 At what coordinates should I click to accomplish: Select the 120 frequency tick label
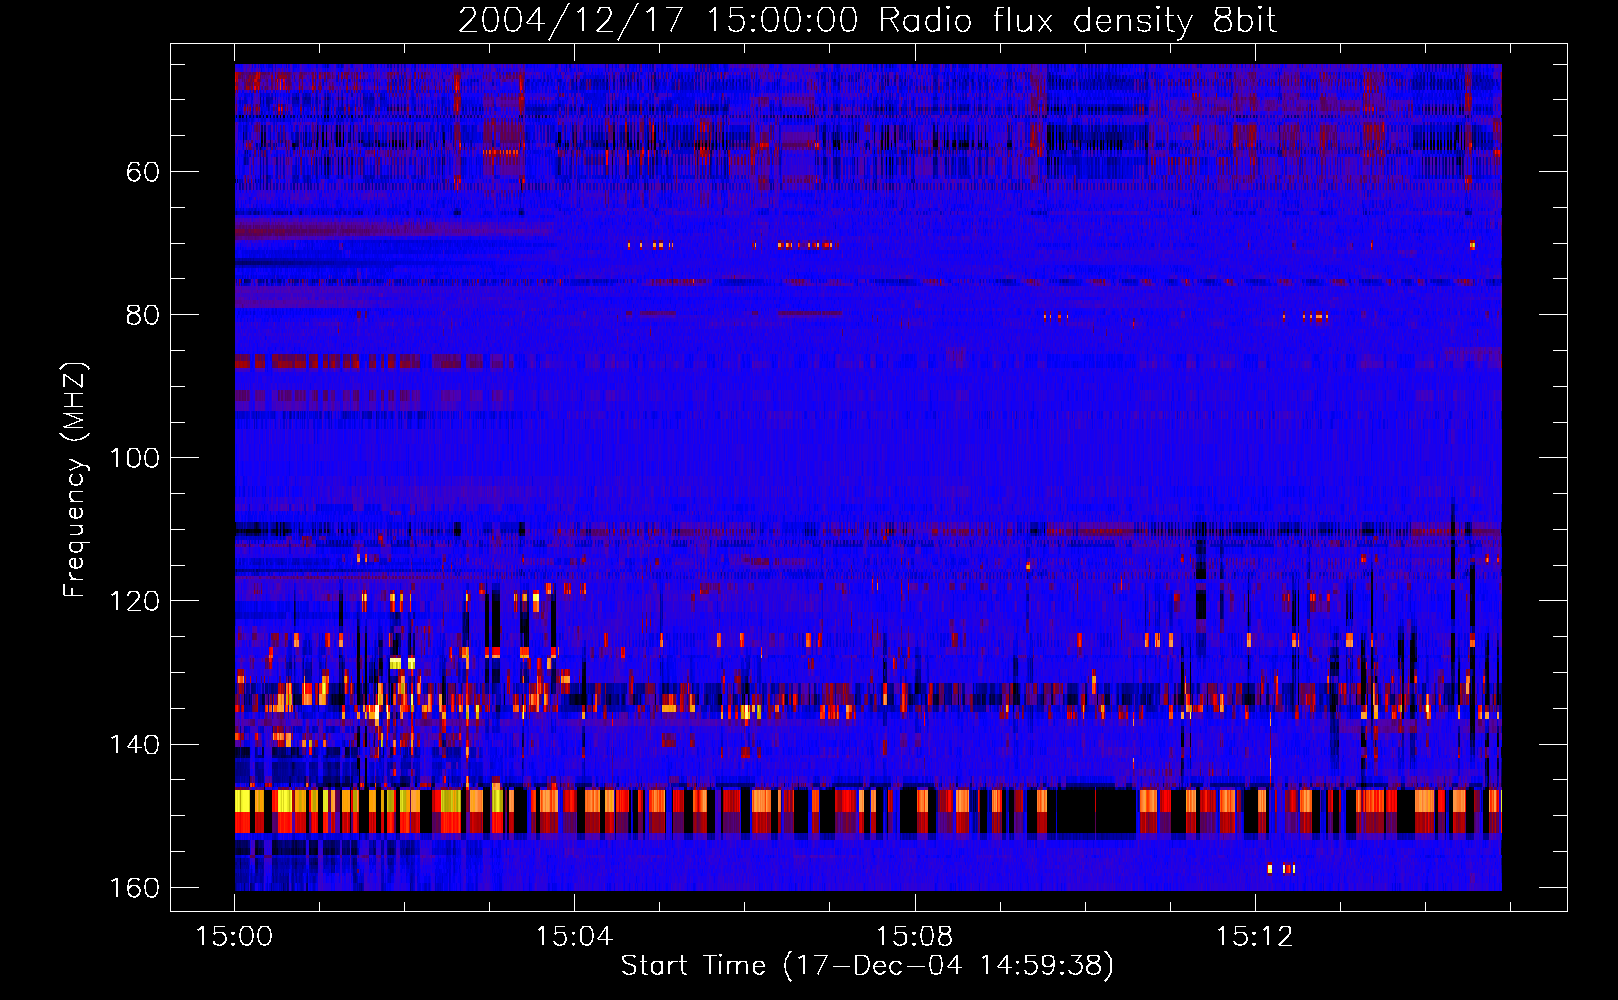(x=135, y=601)
